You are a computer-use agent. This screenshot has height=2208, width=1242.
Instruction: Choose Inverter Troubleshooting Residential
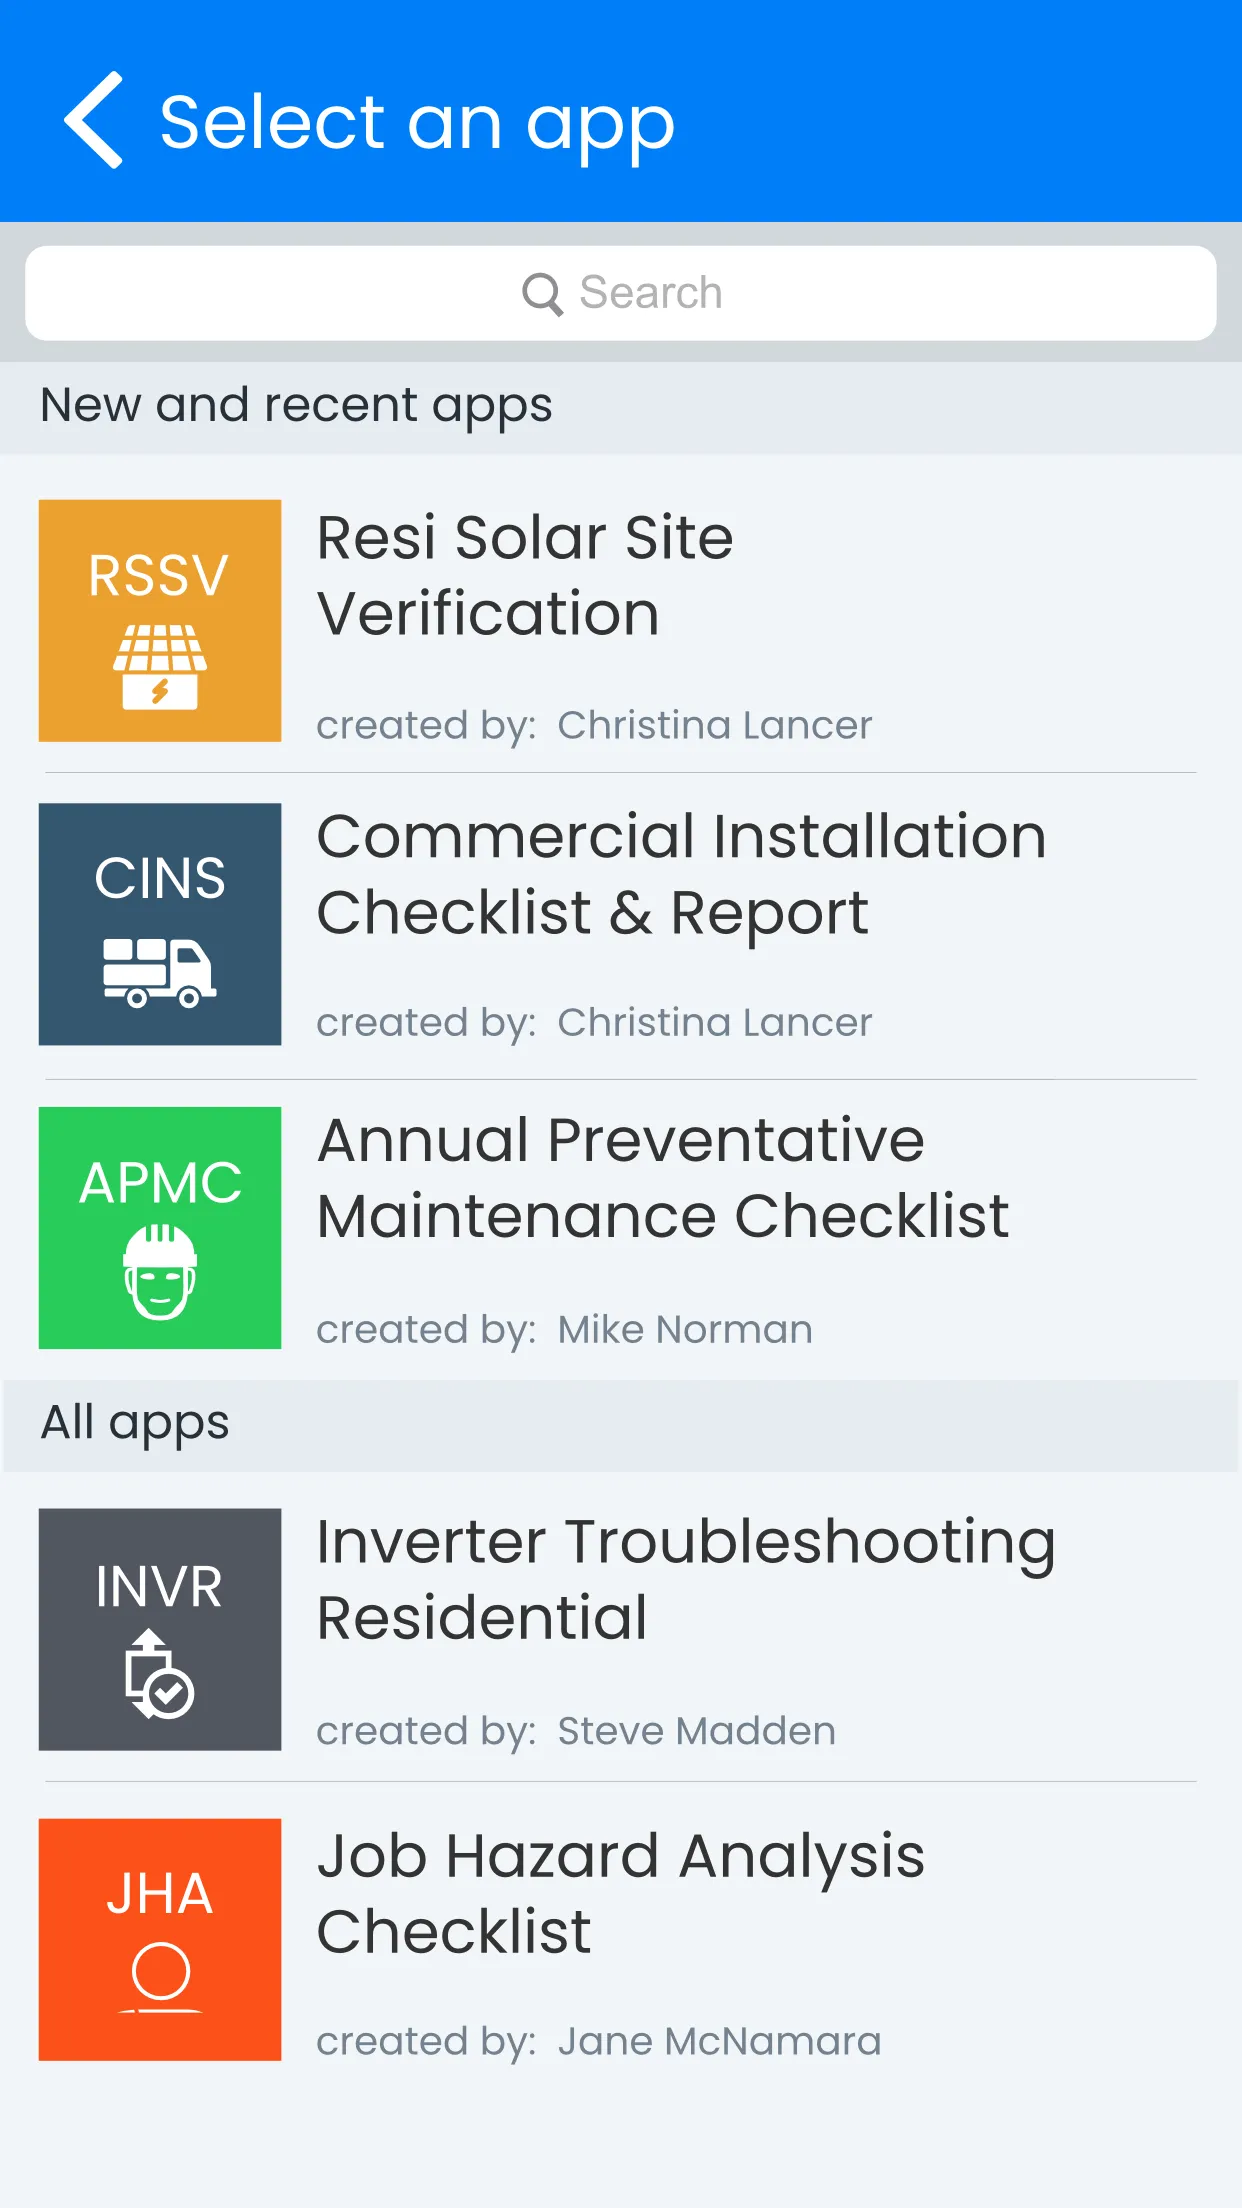(x=685, y=1579)
